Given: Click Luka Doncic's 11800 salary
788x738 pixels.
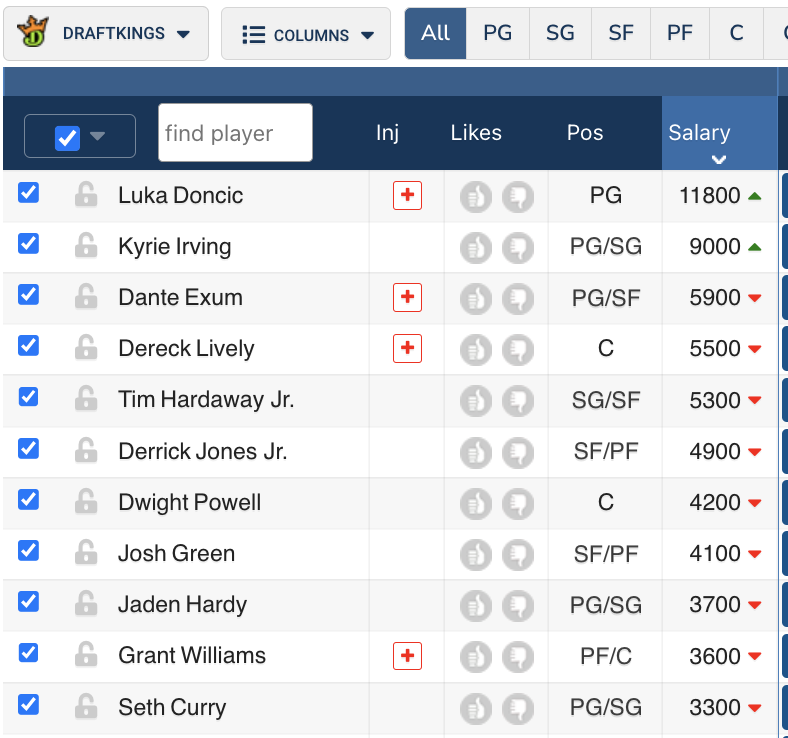Looking at the screenshot, I should pyautogui.click(x=710, y=195).
